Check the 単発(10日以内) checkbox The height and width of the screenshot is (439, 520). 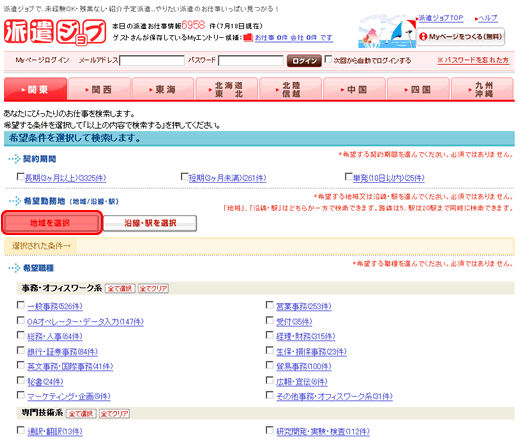[348, 176]
